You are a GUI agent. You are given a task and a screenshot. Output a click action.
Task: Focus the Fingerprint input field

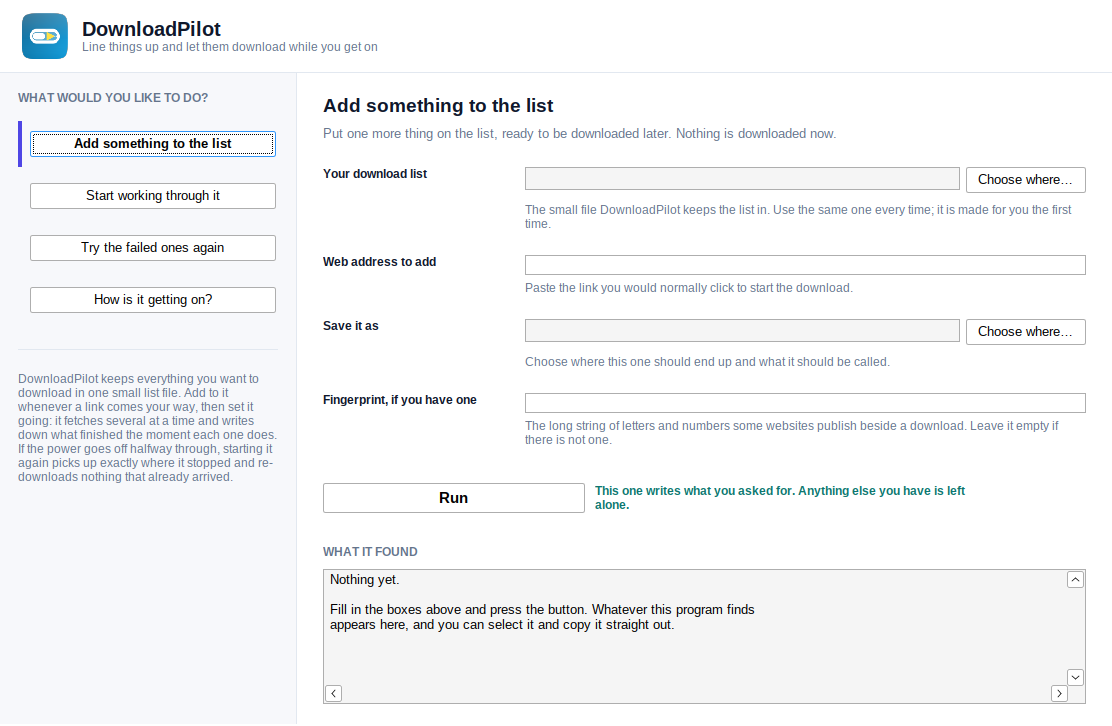click(x=805, y=403)
